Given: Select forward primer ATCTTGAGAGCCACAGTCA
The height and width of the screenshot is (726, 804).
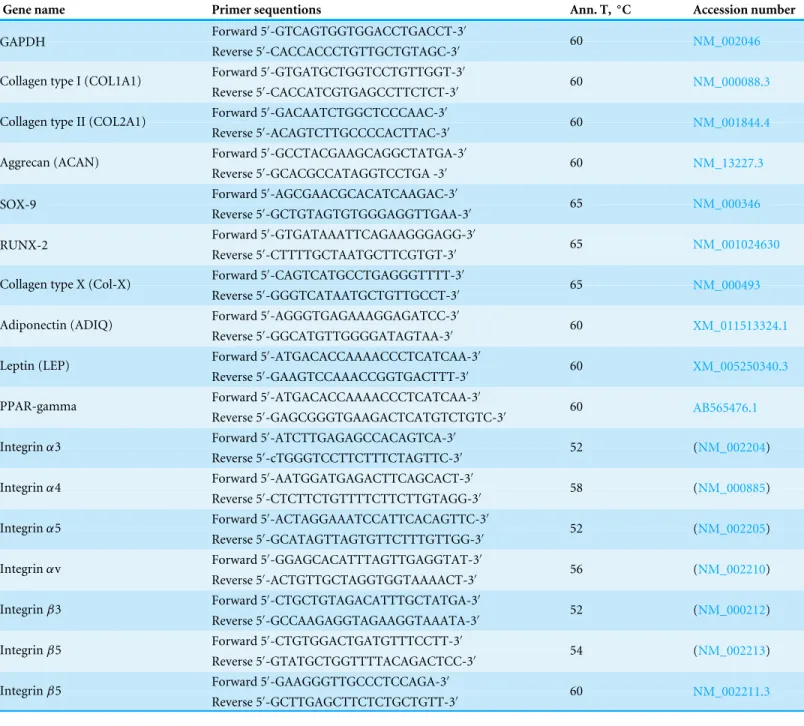Looking at the screenshot, I should pyautogui.click(x=334, y=438).
